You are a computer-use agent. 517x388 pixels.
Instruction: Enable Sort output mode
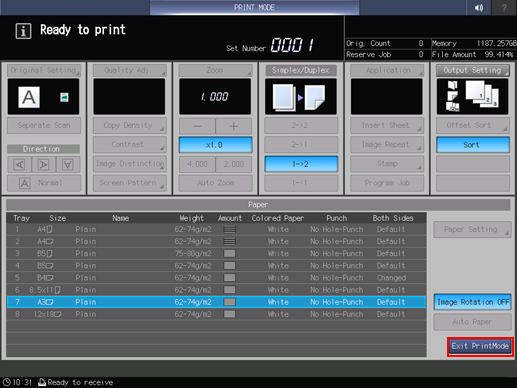(473, 145)
